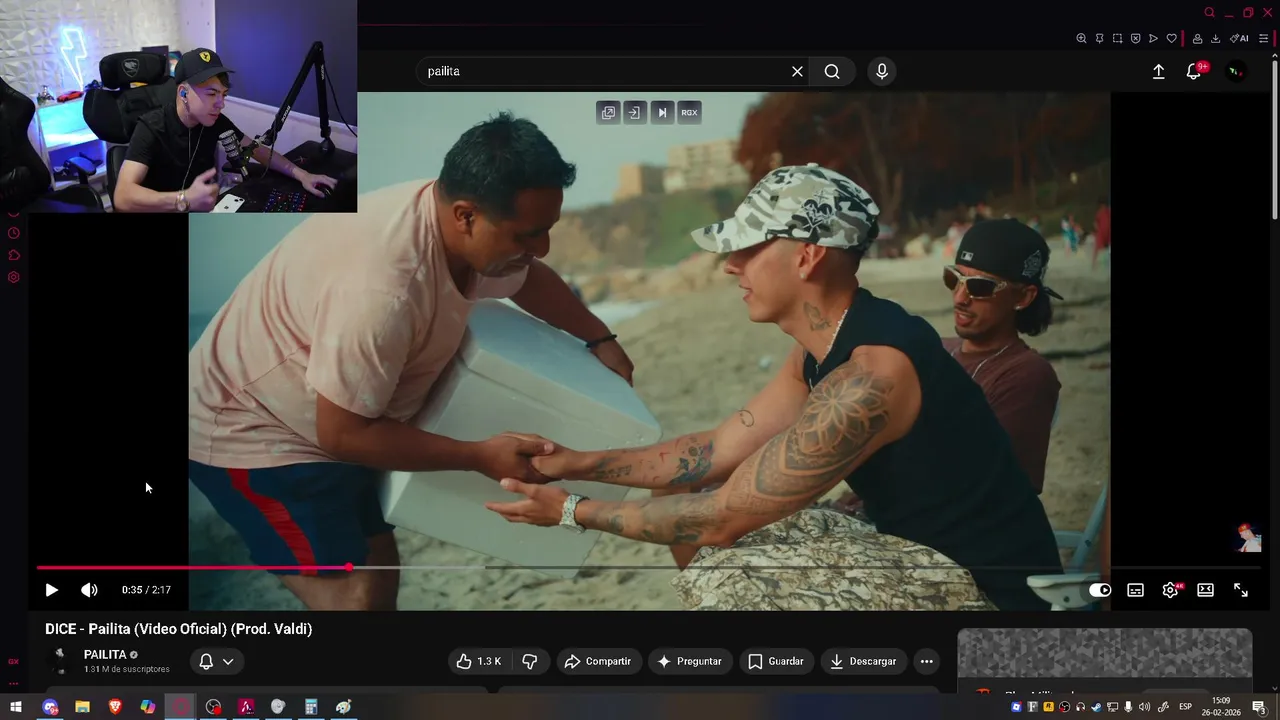Click the red browser search tabs icon
This screenshot has width=1280, height=720.
point(1209,13)
